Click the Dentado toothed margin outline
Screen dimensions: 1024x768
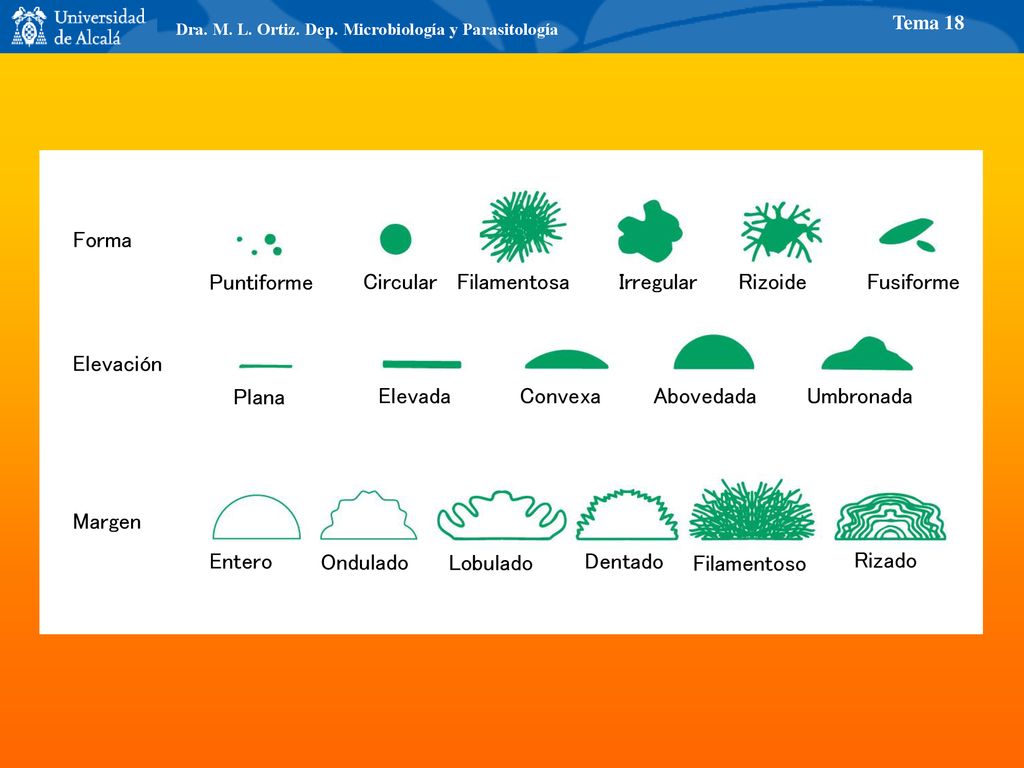[627, 515]
